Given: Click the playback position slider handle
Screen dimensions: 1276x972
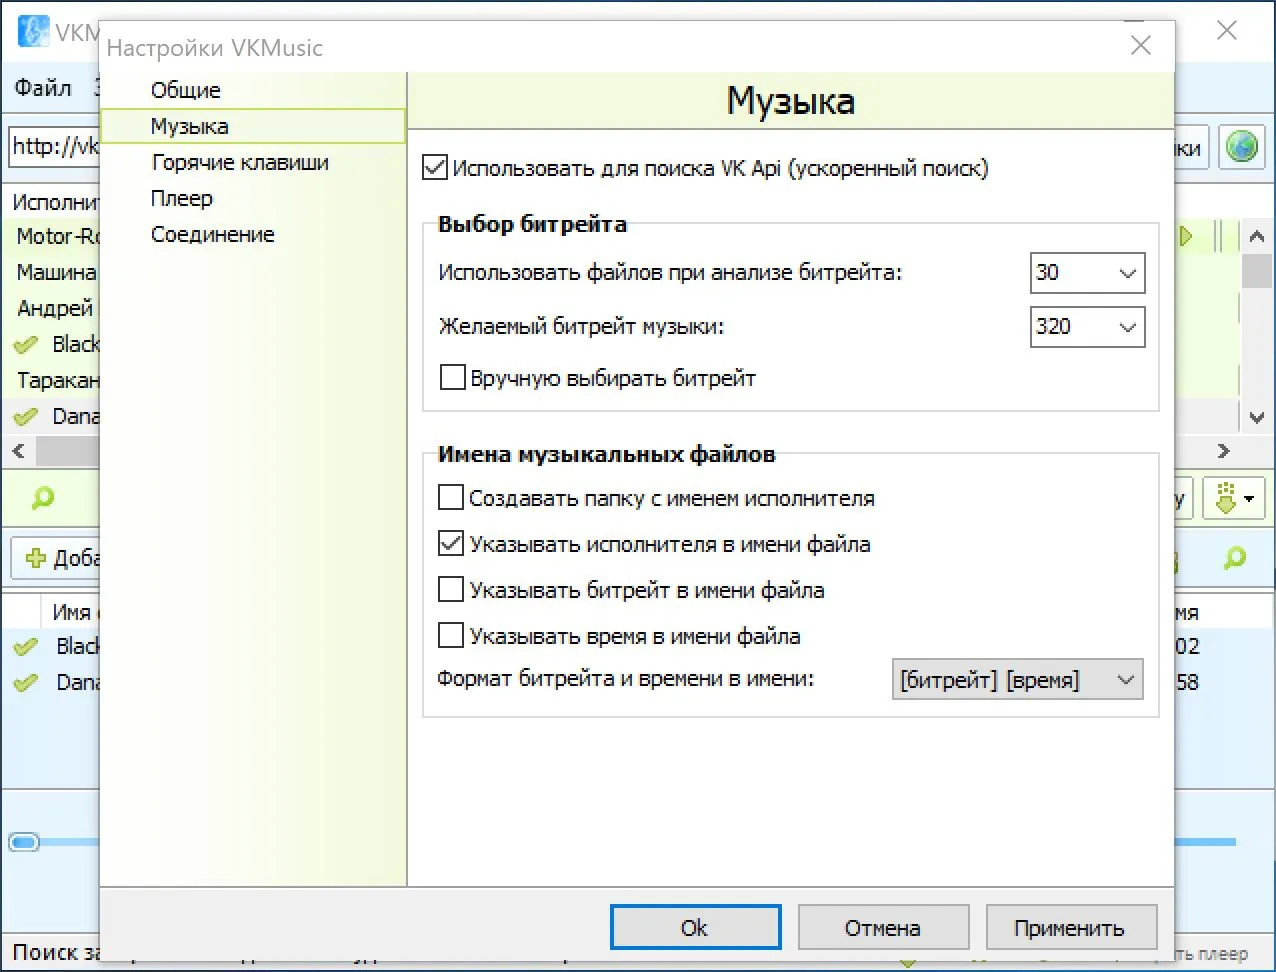Looking at the screenshot, I should pyautogui.click(x=24, y=842).
